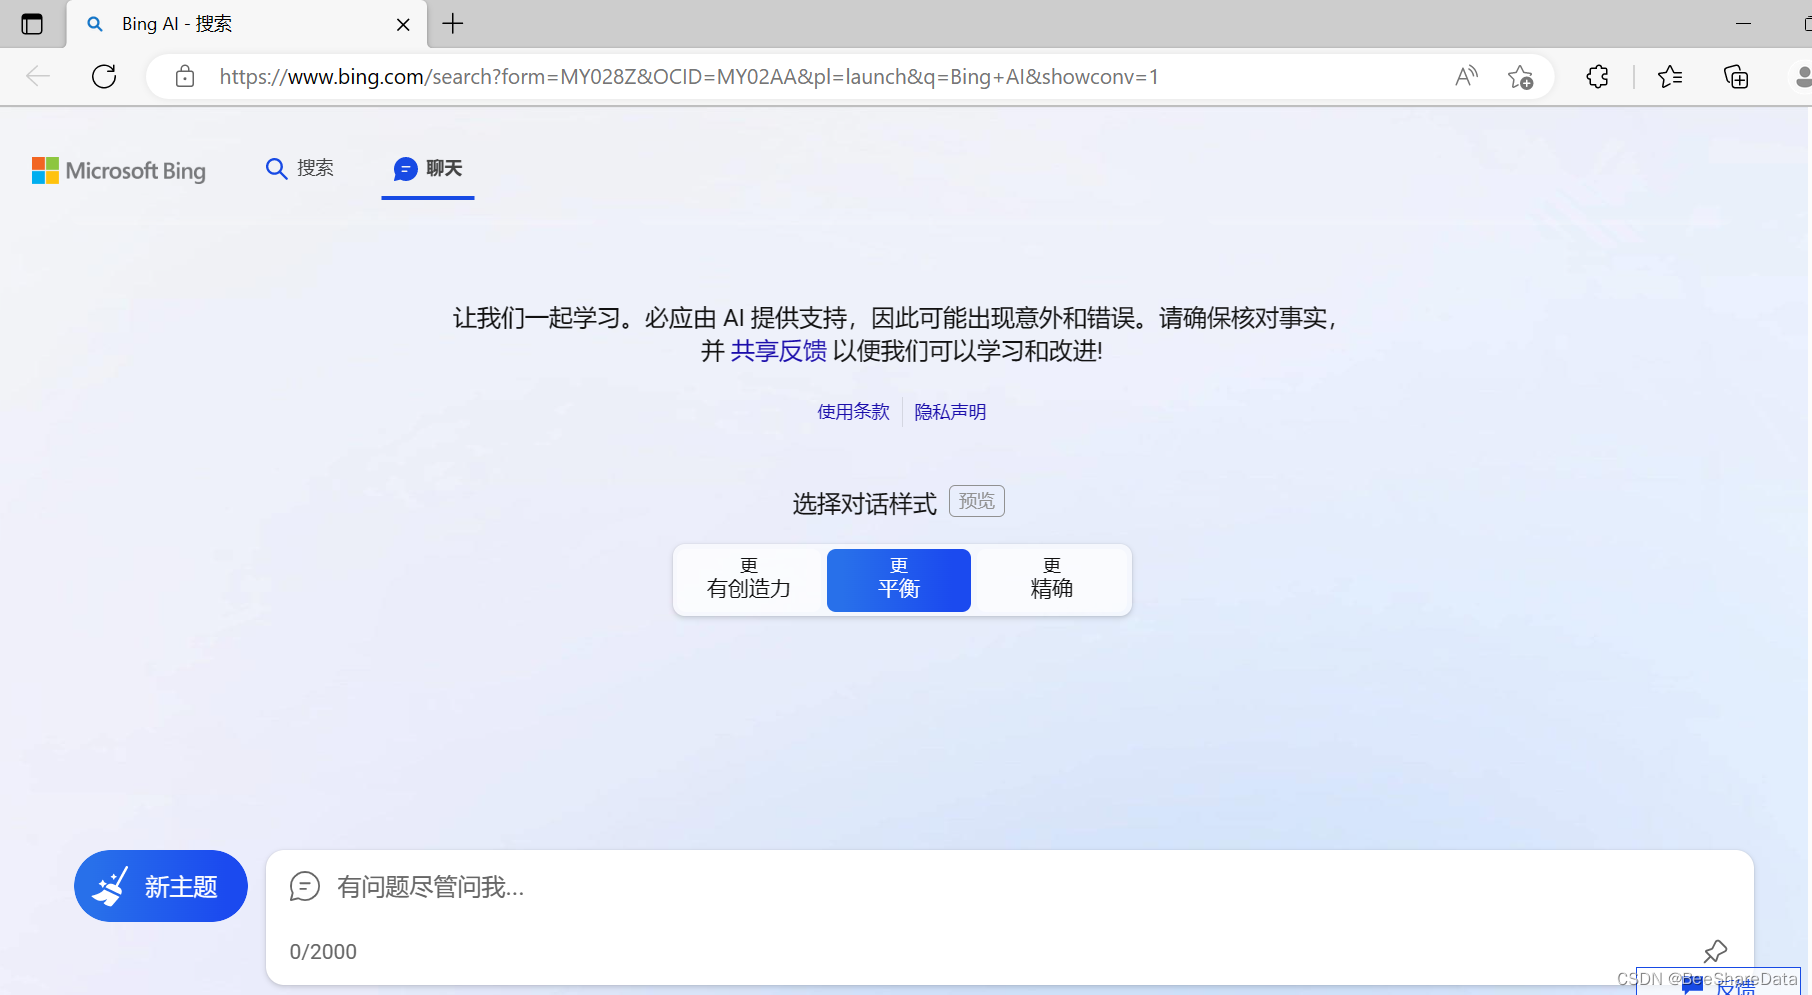This screenshot has width=1812, height=995.
Task: Open the user profile icon
Action: pos(1802,76)
